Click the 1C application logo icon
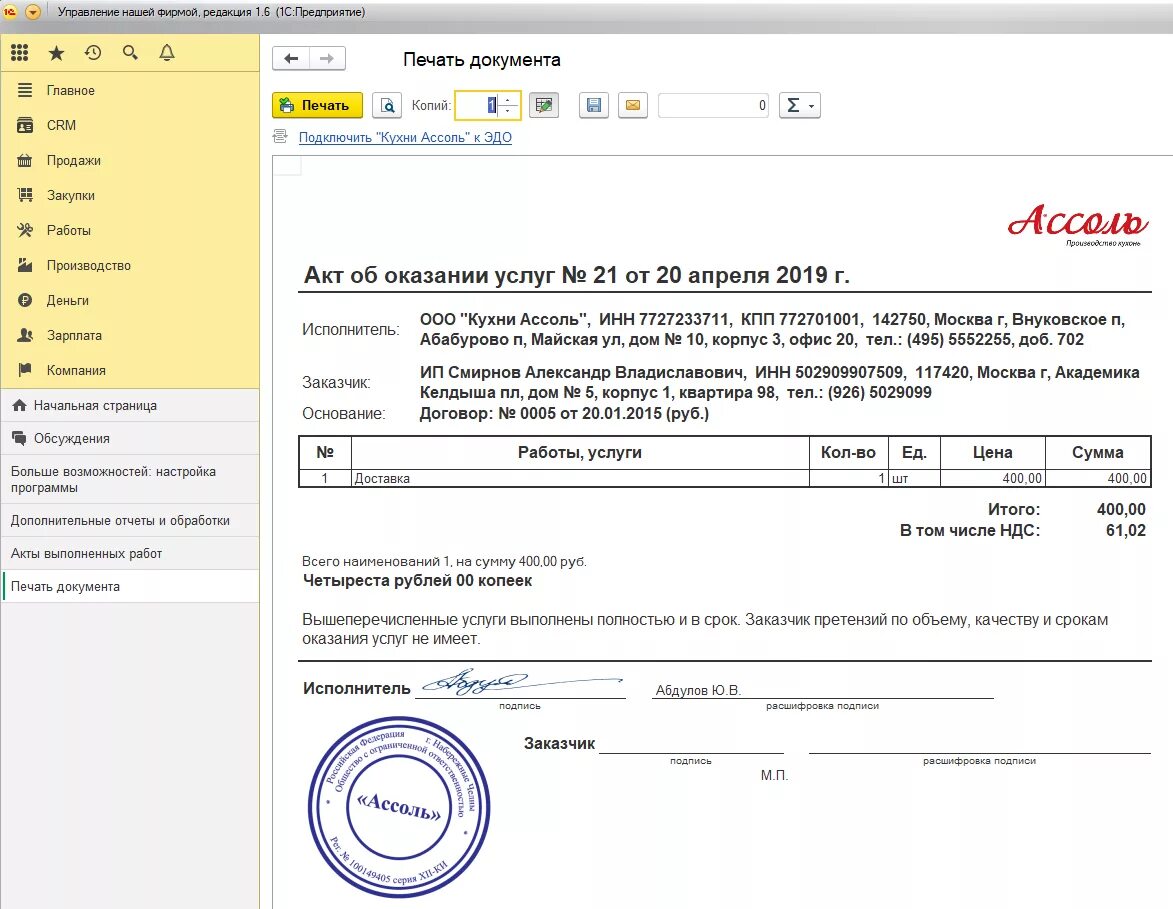This screenshot has height=909, width=1173. coord(10,12)
